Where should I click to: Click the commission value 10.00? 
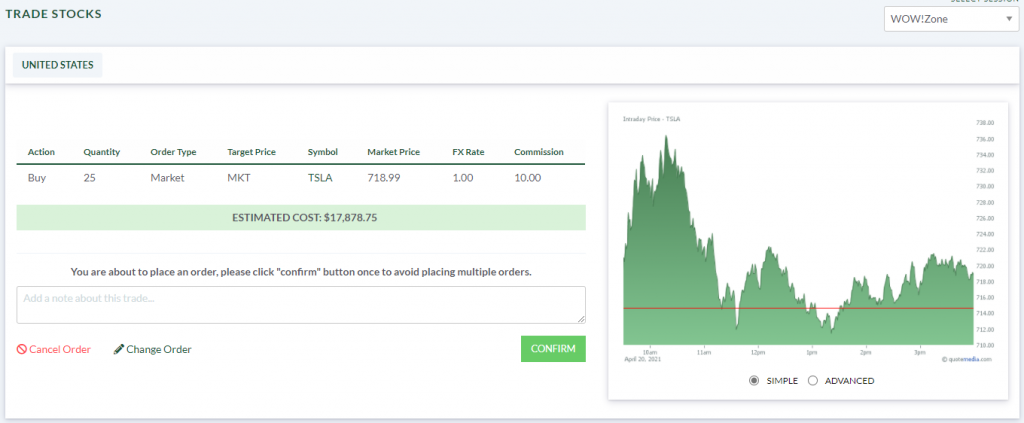528,177
